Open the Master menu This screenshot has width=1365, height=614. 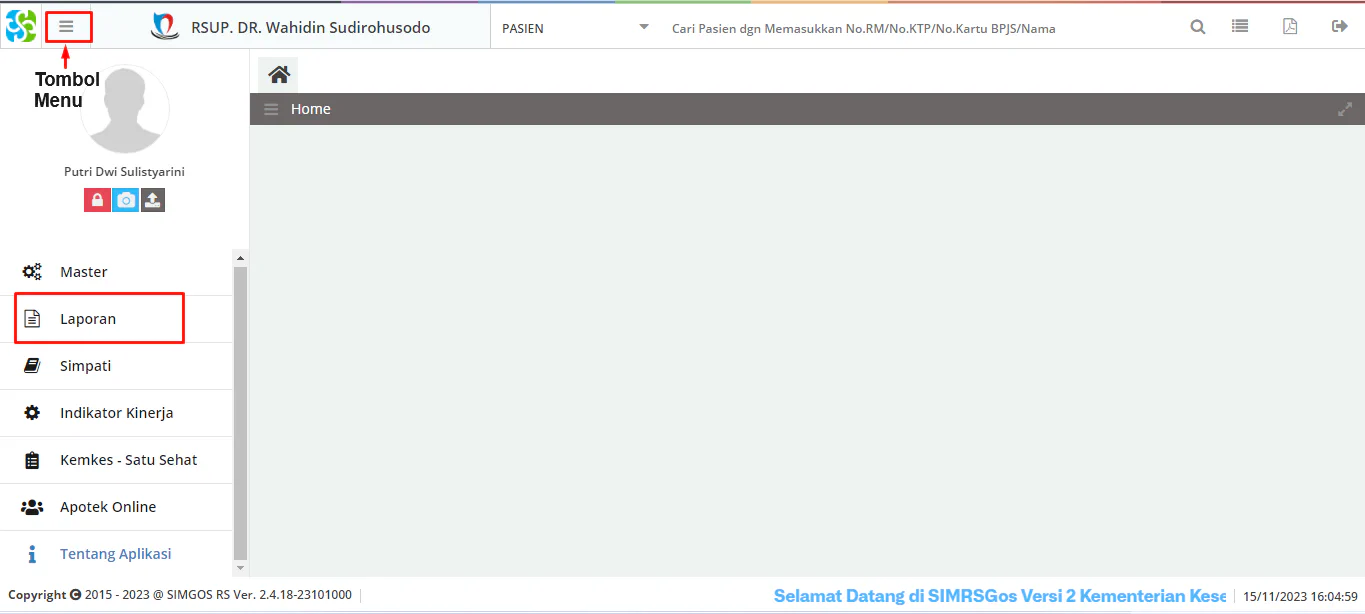click(116, 272)
